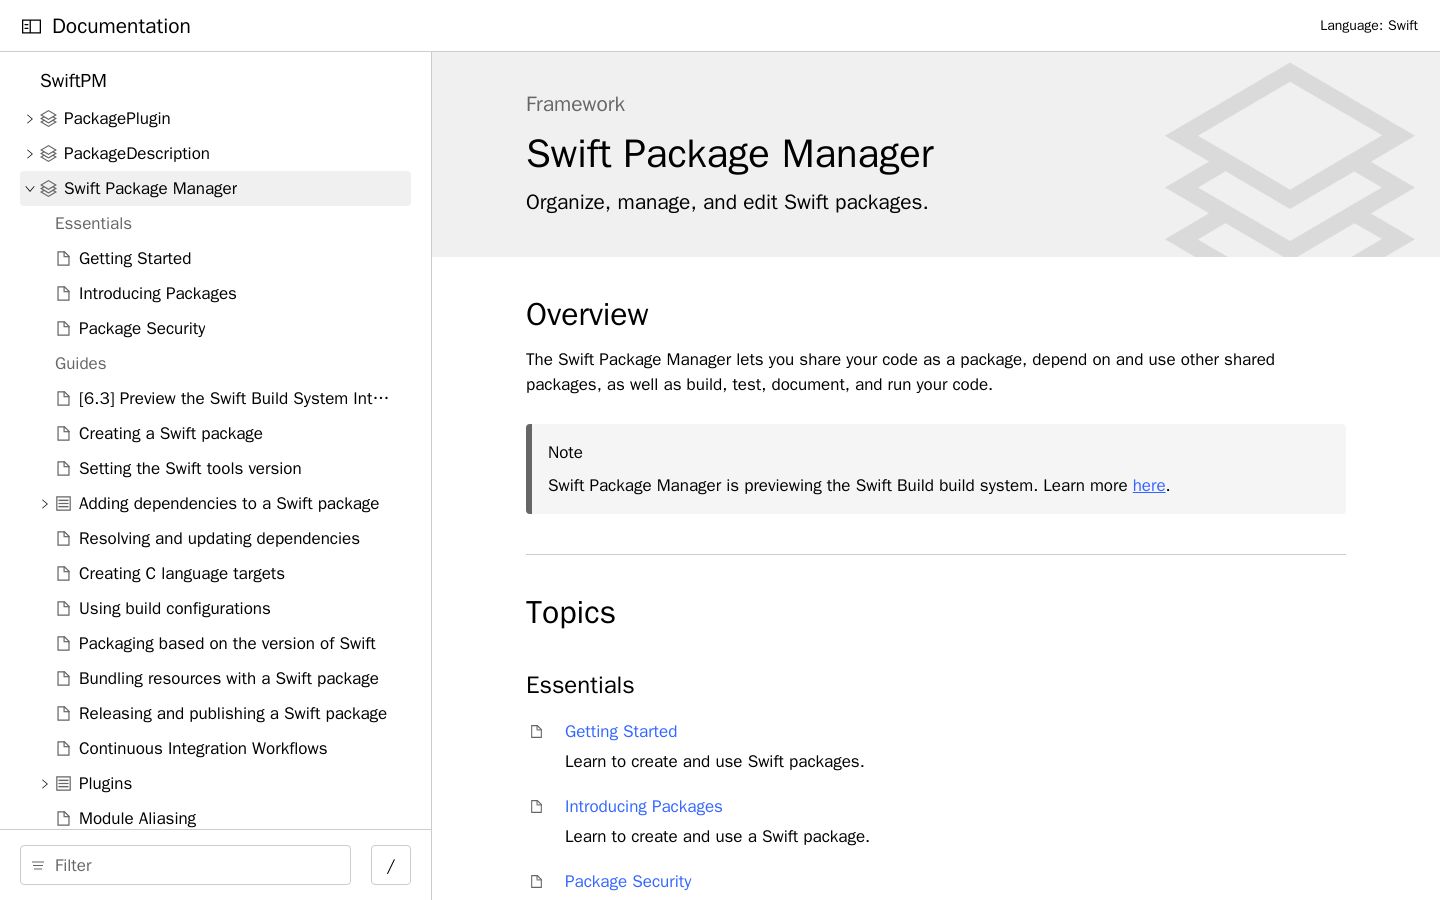
Task: Expand the Plugins tree node
Action: [x=45, y=784]
